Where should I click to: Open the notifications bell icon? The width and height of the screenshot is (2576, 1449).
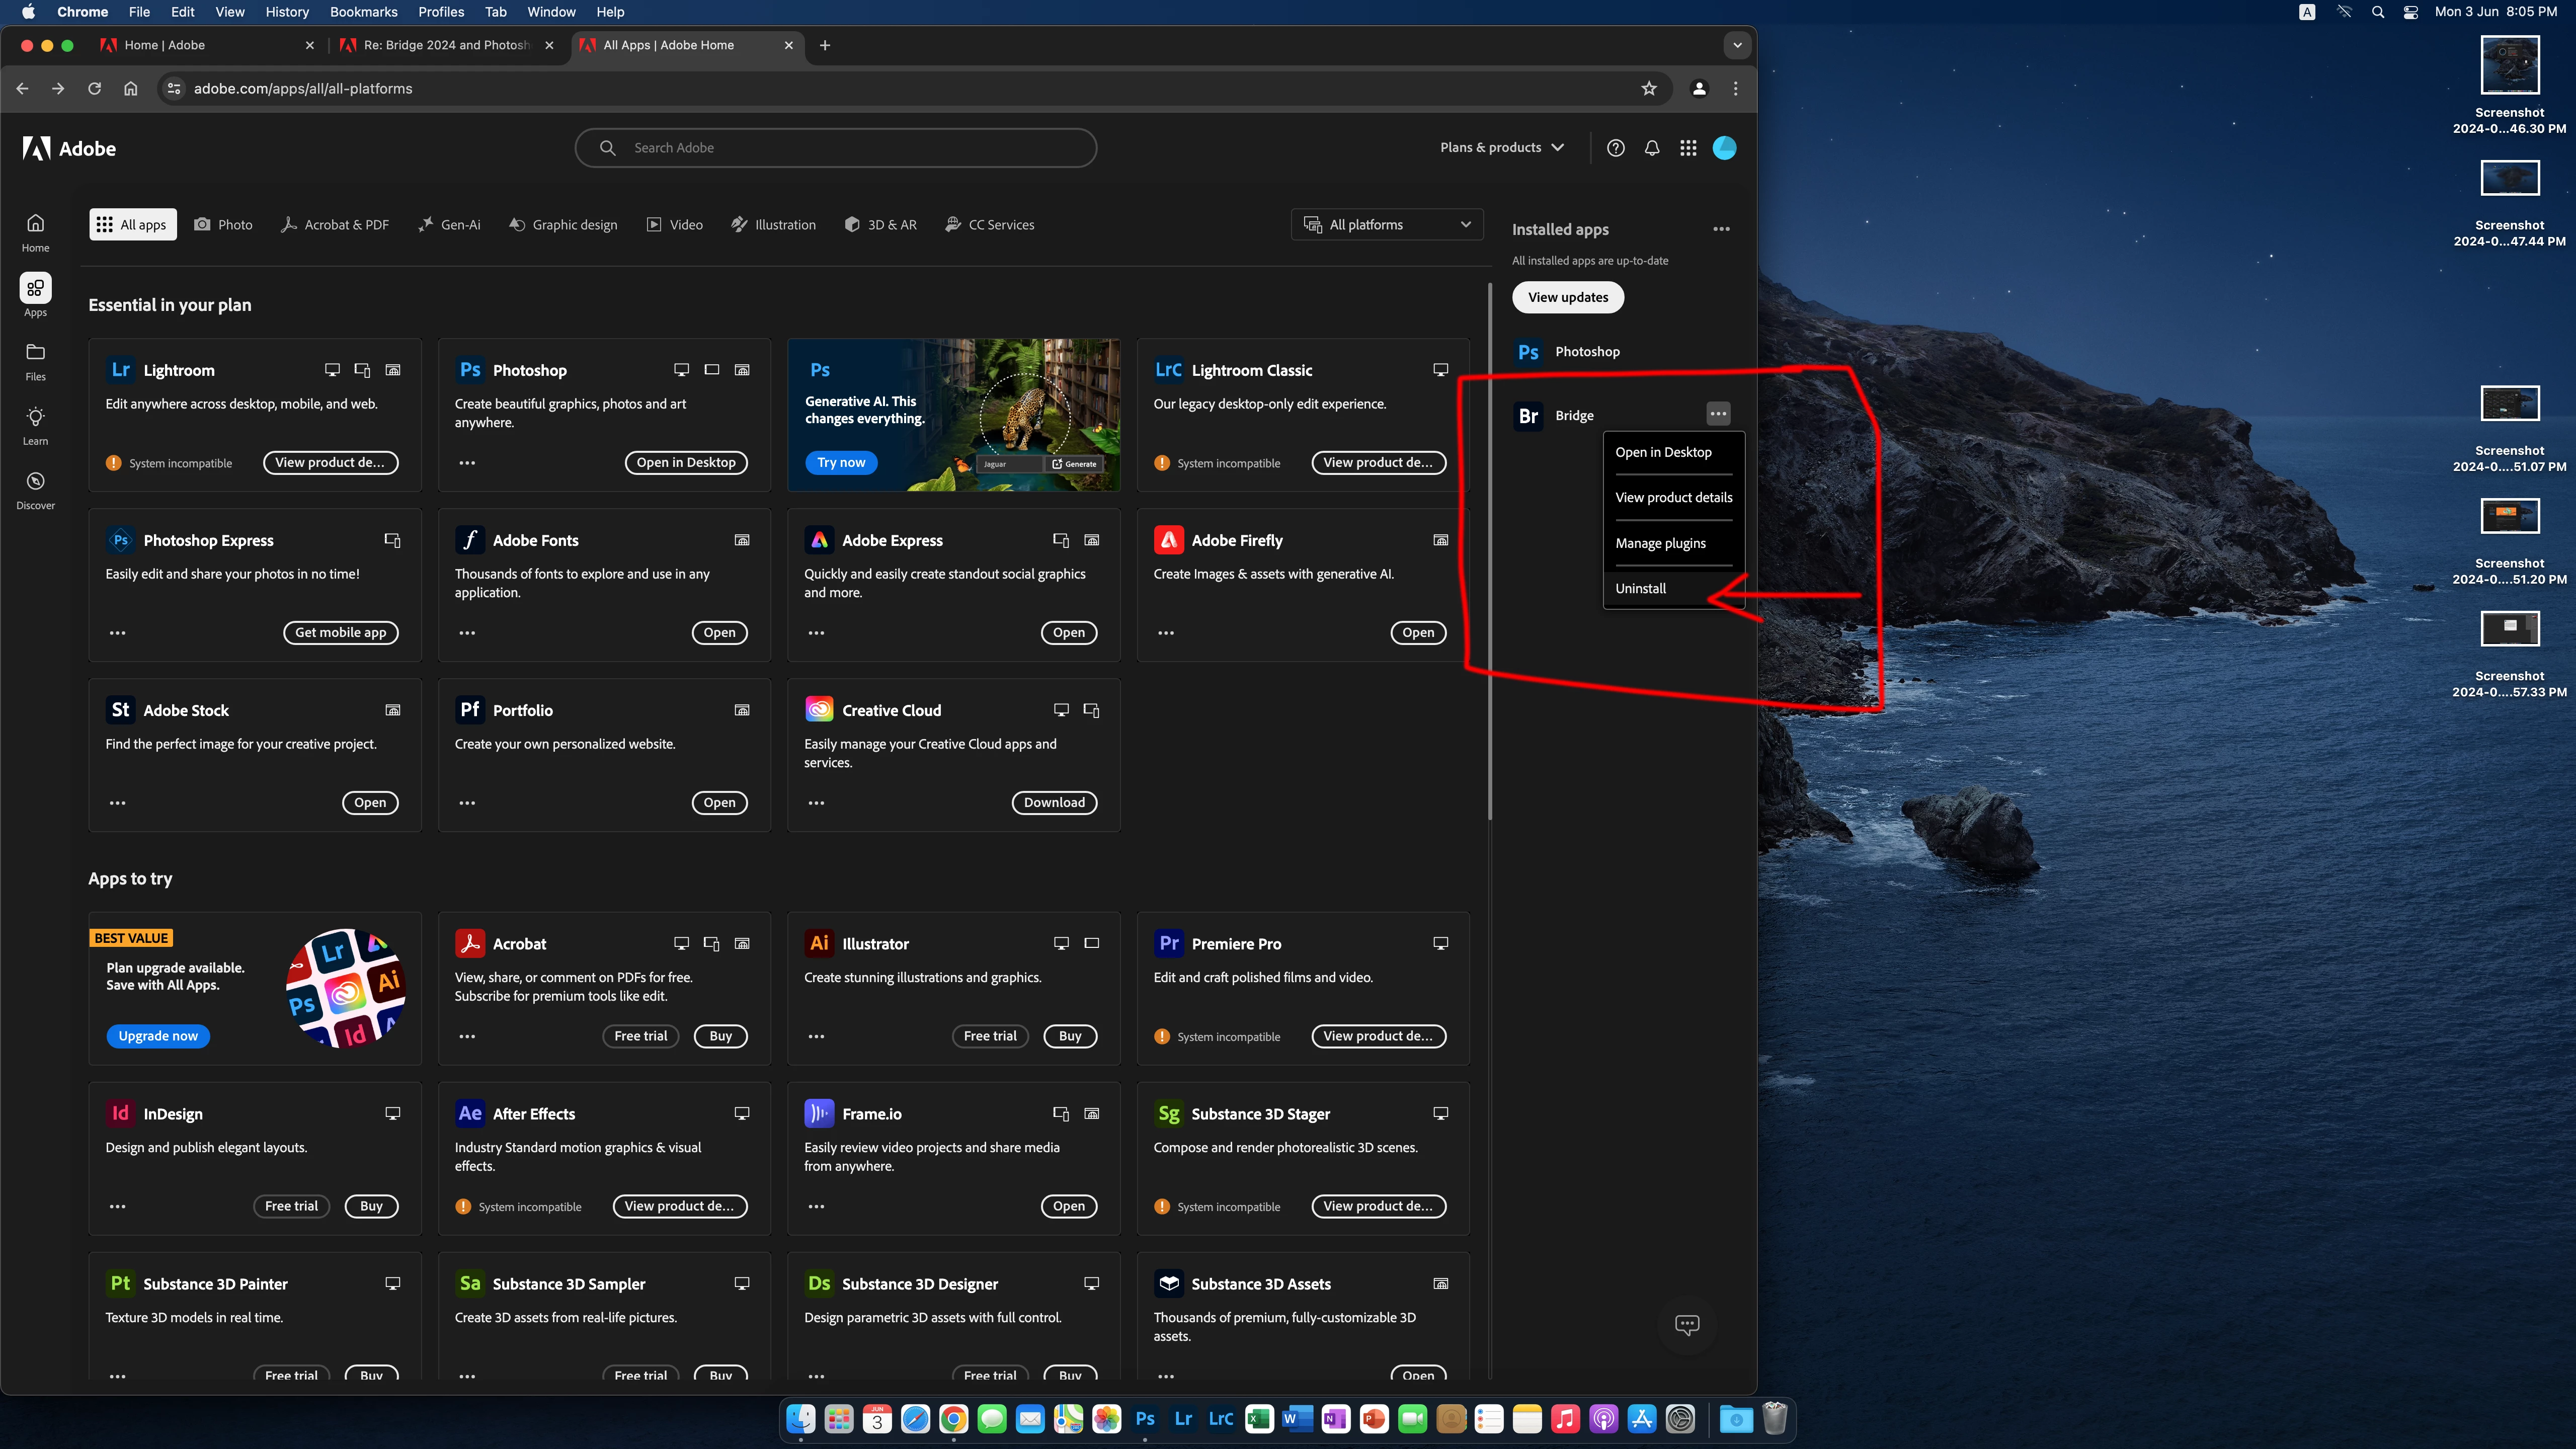[x=1652, y=148]
